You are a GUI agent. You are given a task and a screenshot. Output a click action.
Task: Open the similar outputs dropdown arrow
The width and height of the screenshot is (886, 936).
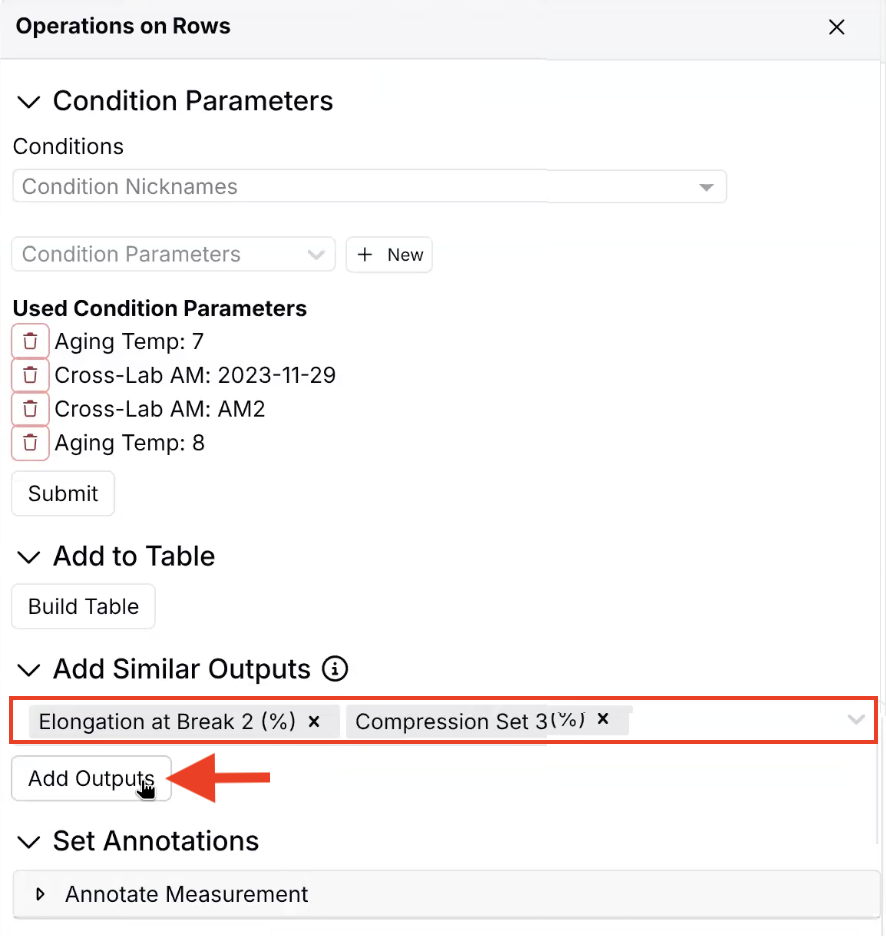(x=856, y=720)
